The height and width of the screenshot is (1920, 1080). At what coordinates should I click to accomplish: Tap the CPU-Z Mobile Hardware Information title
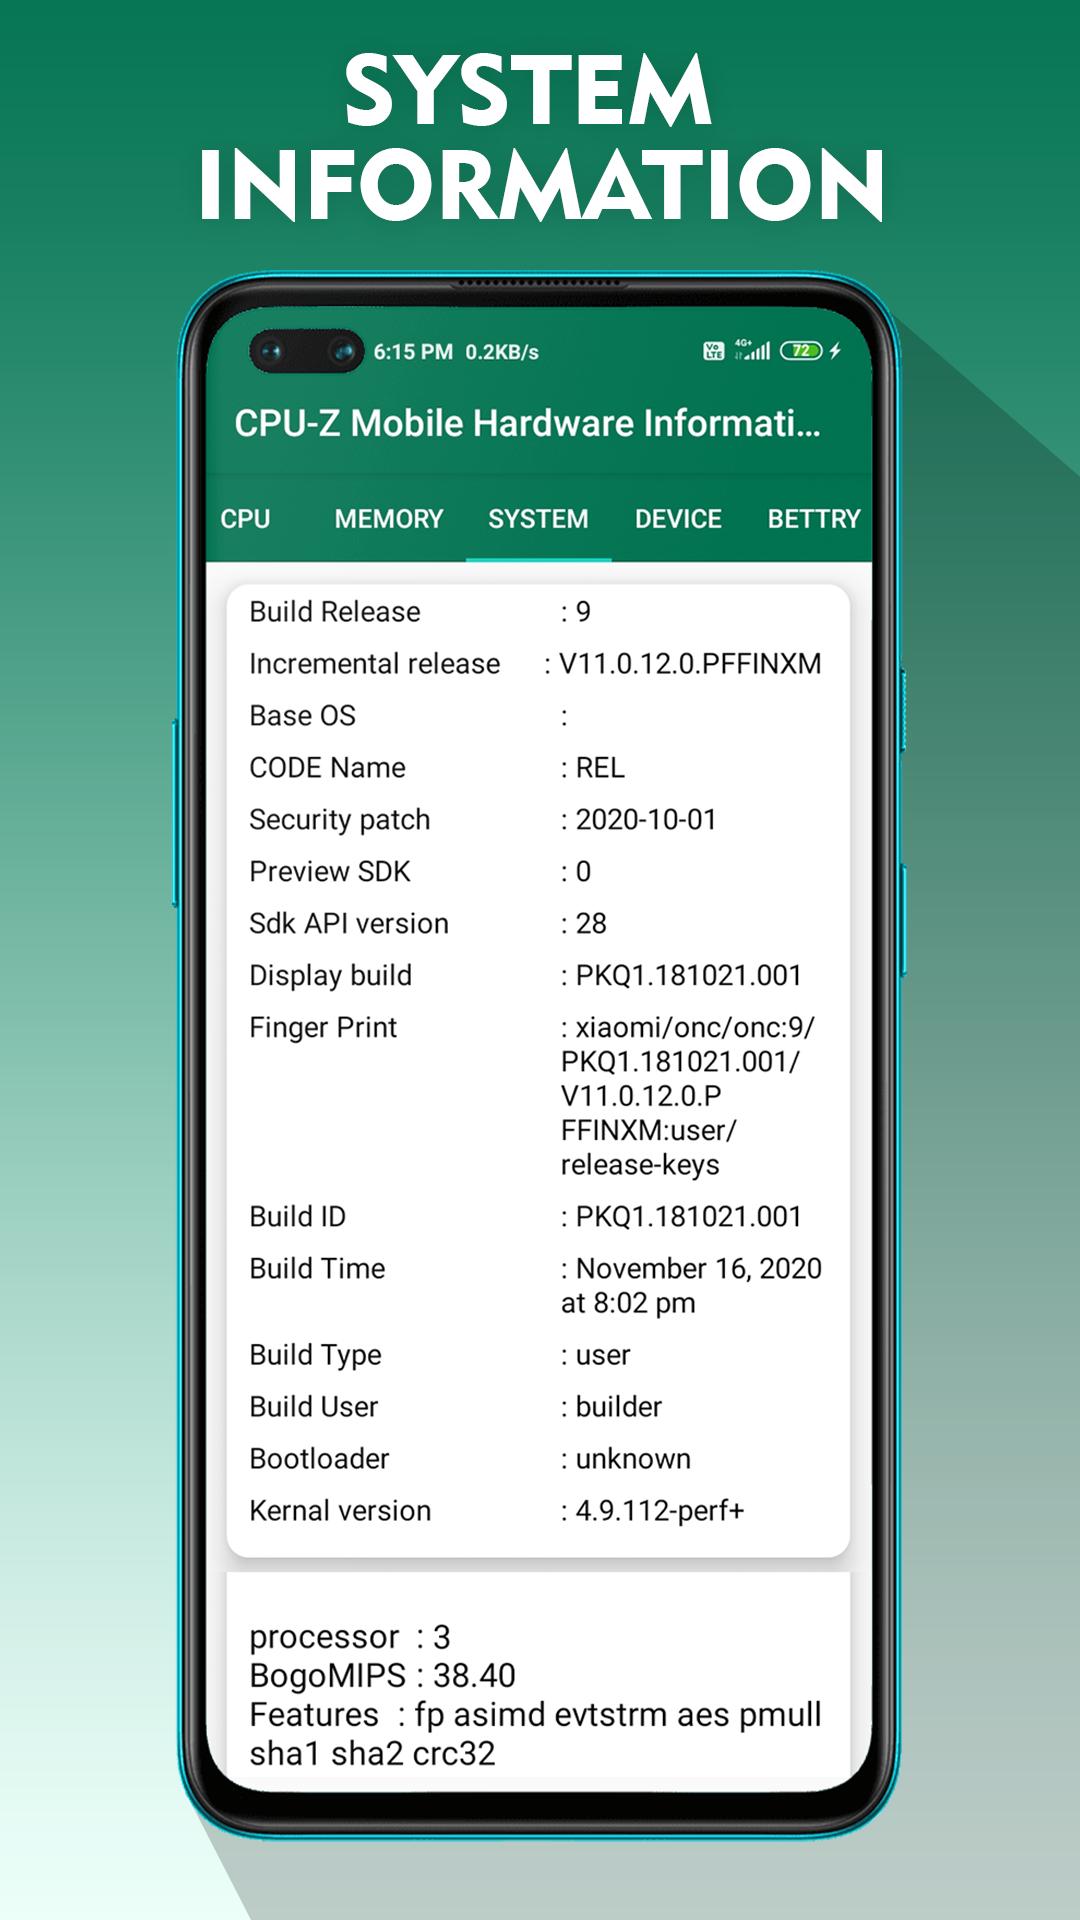point(527,423)
